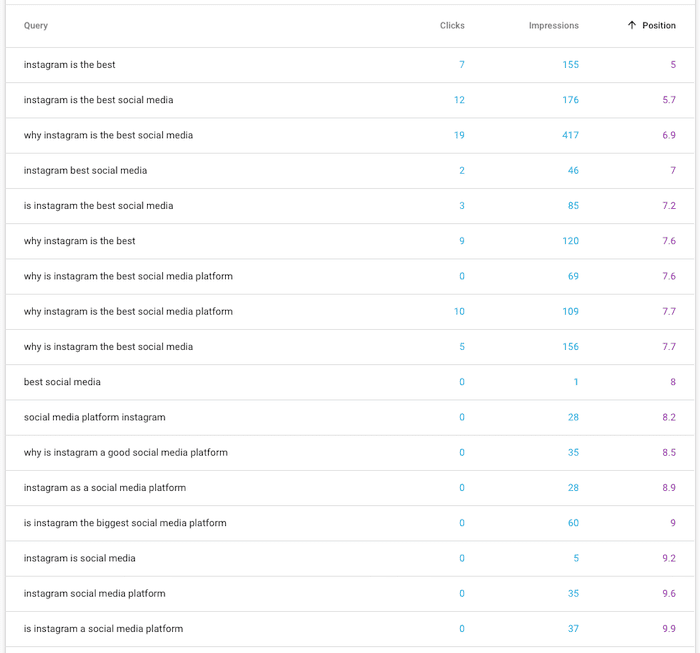
Task: Click clicks value 12
Action: coord(459,100)
